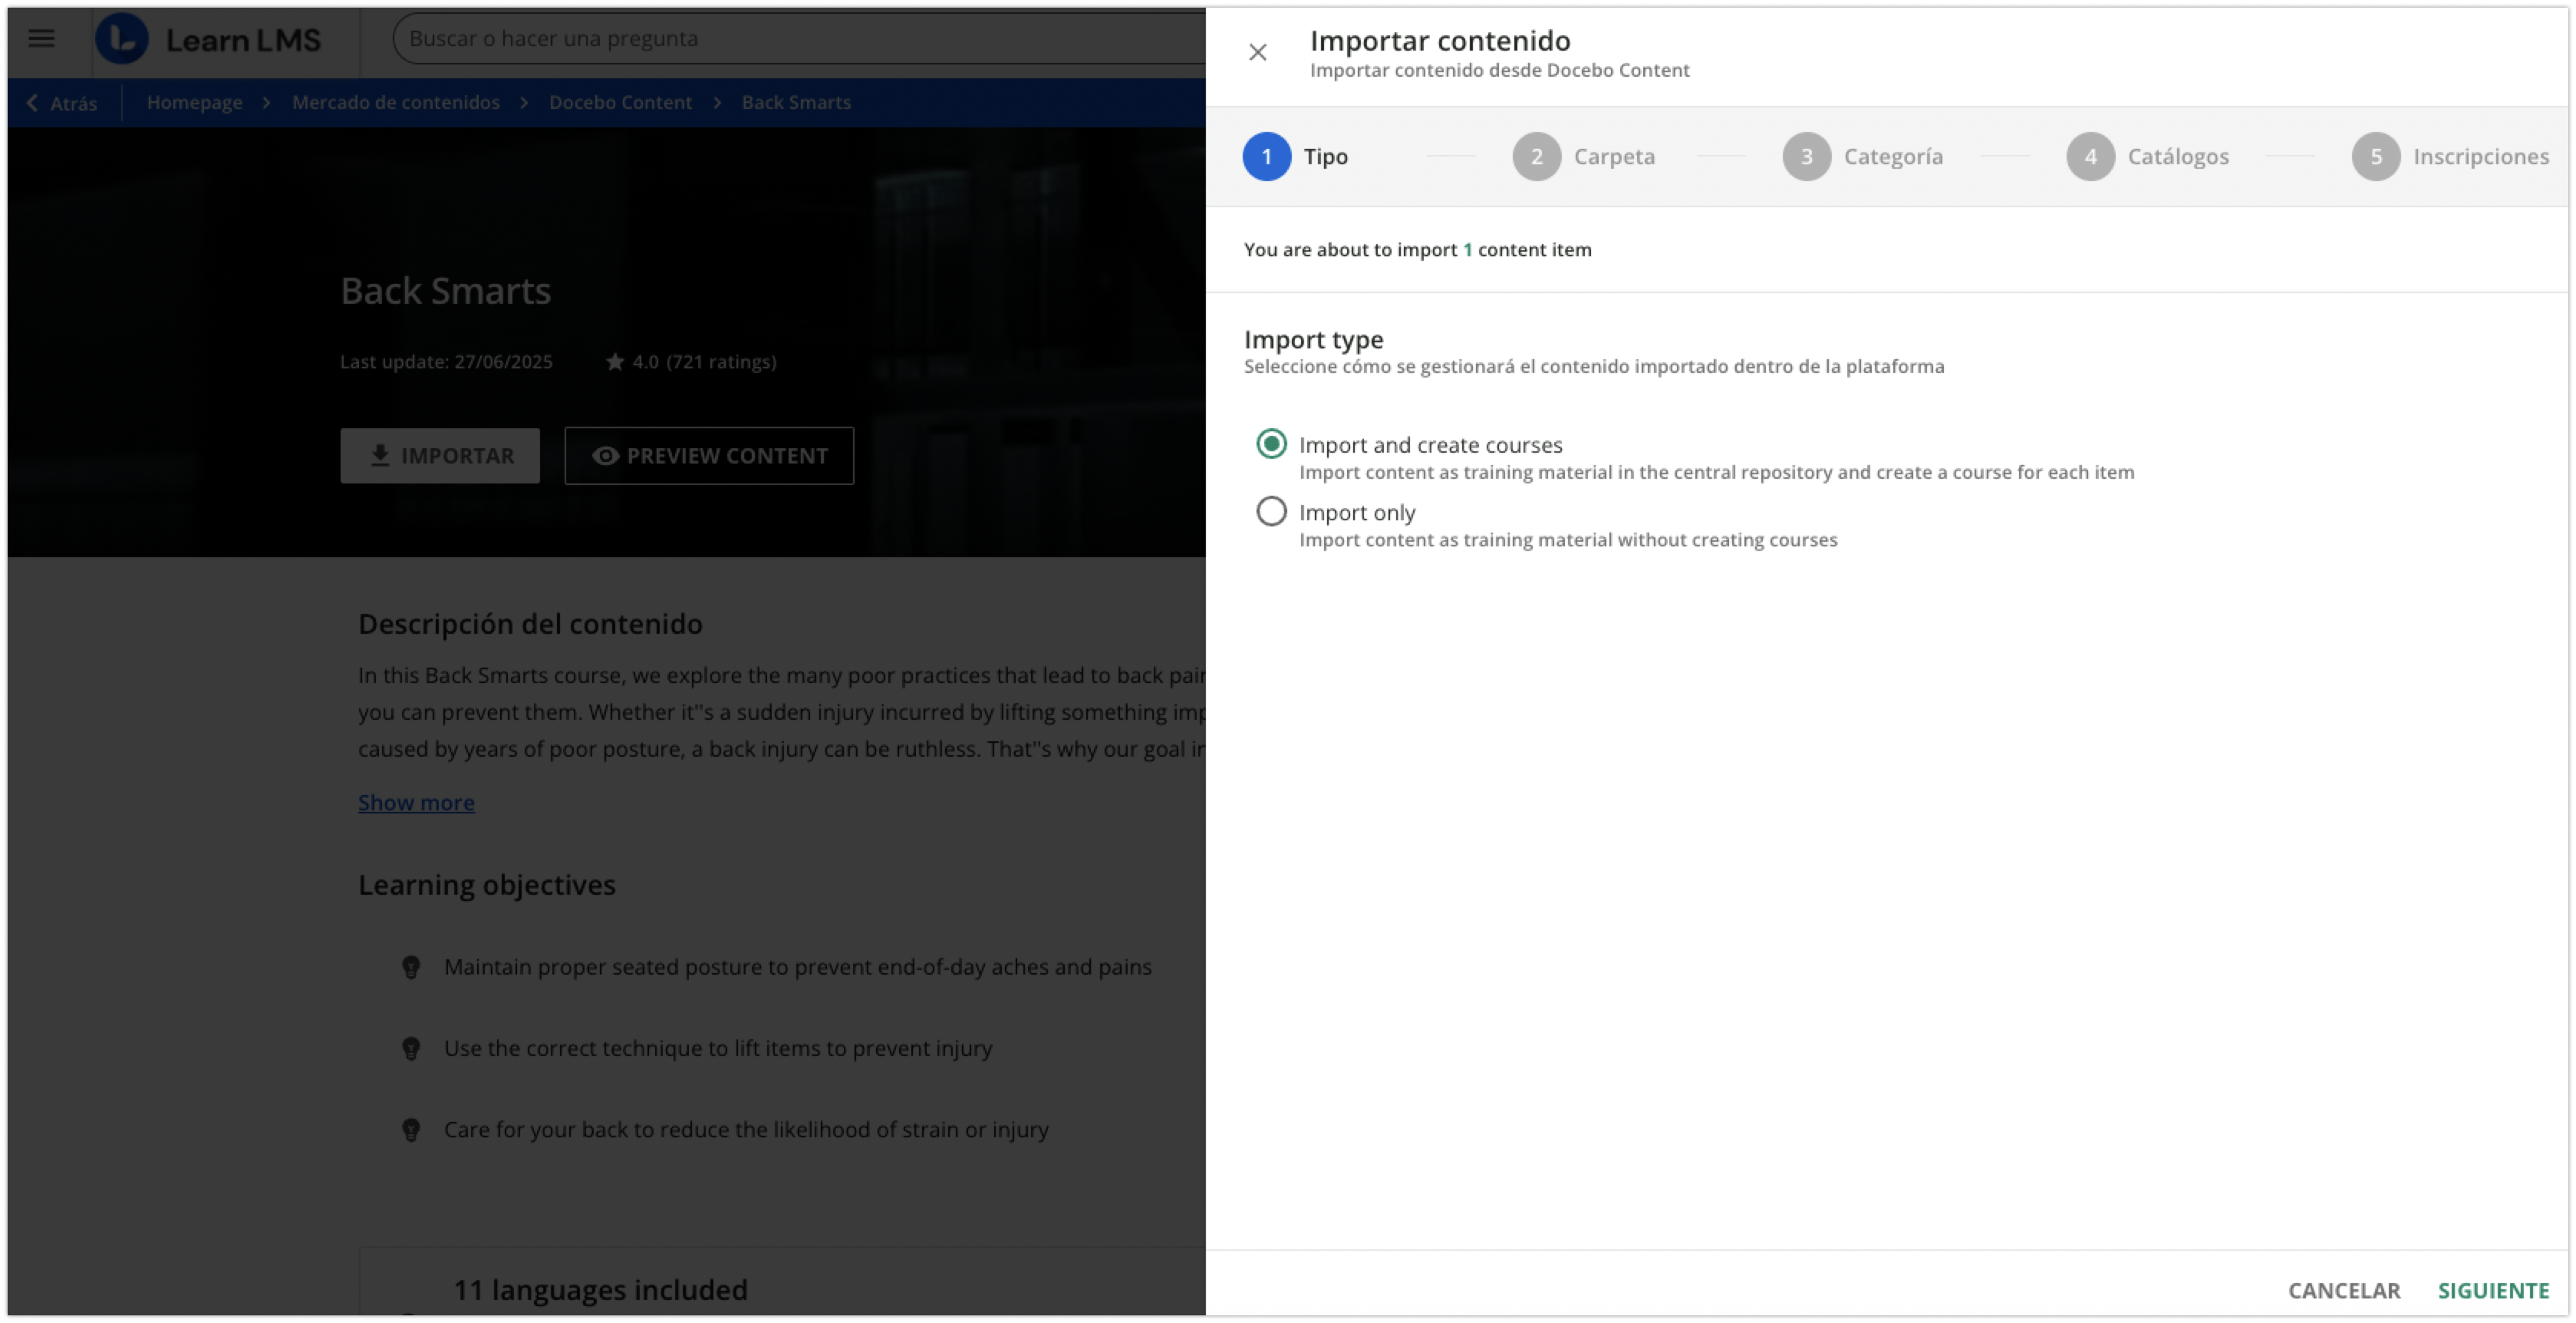Go to step 2 Carpeta
Screen dimensions: 2576x1323
tap(1537, 157)
